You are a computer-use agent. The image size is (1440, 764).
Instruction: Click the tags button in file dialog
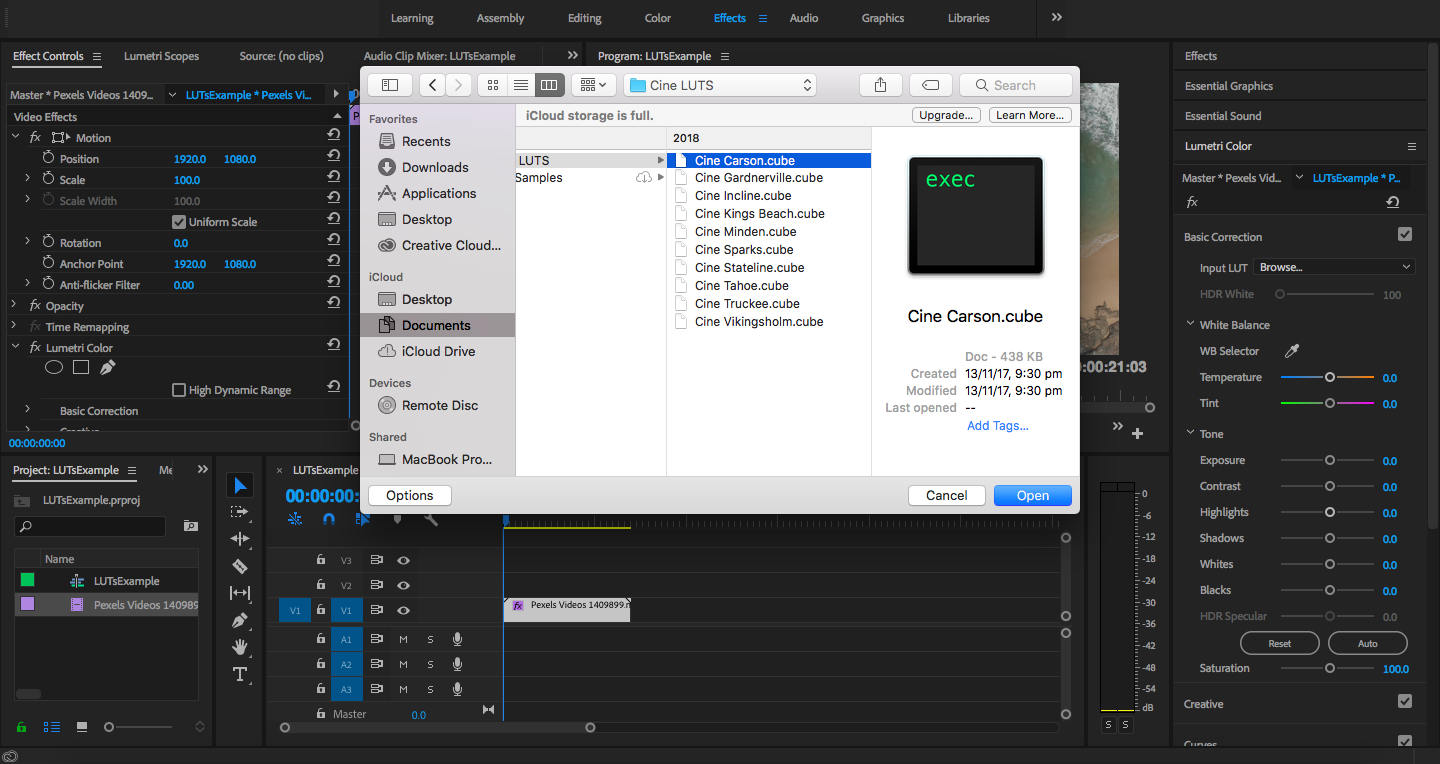[930, 85]
